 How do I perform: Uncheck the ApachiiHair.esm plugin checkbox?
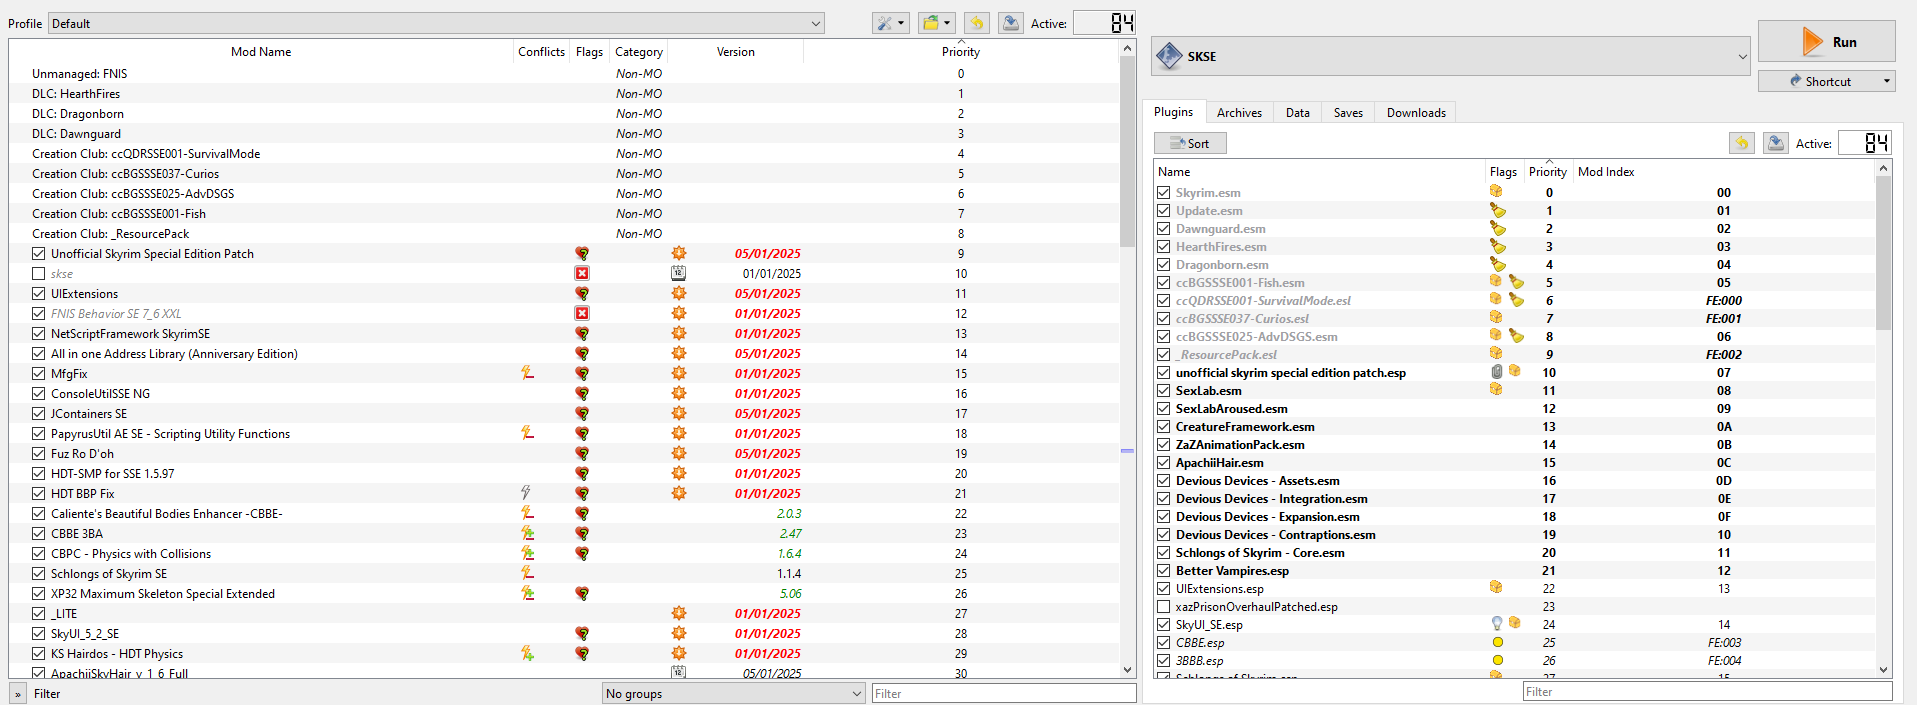[x=1163, y=462]
